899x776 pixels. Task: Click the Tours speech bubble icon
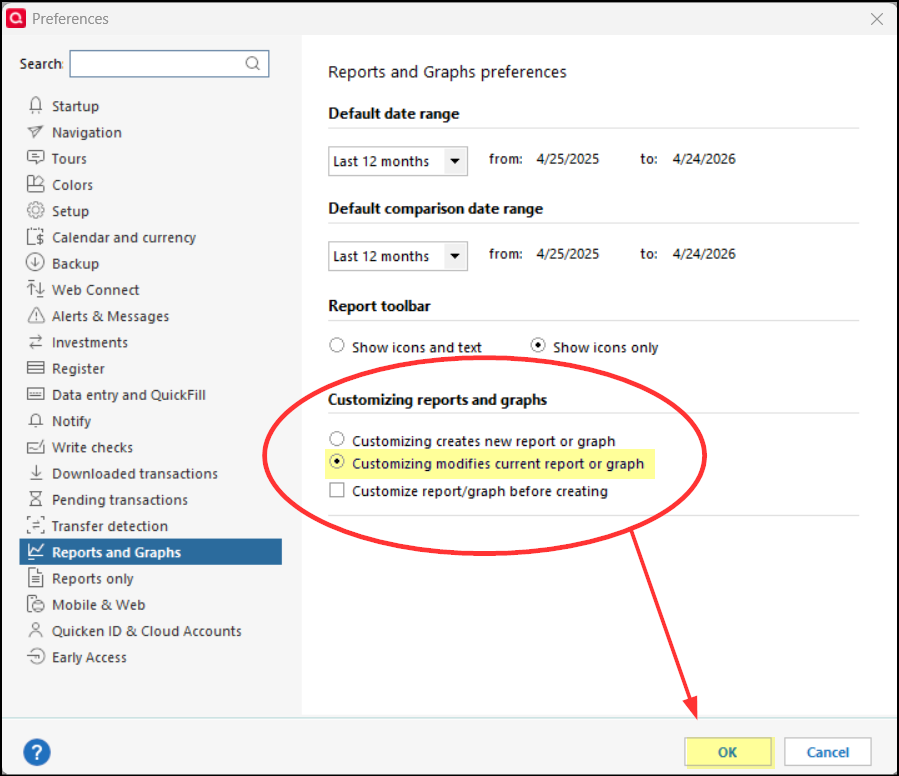36,158
